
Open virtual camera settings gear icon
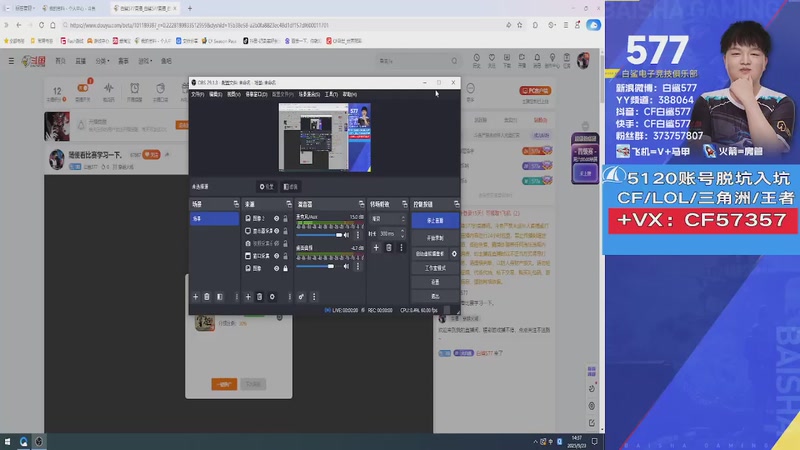[454, 254]
